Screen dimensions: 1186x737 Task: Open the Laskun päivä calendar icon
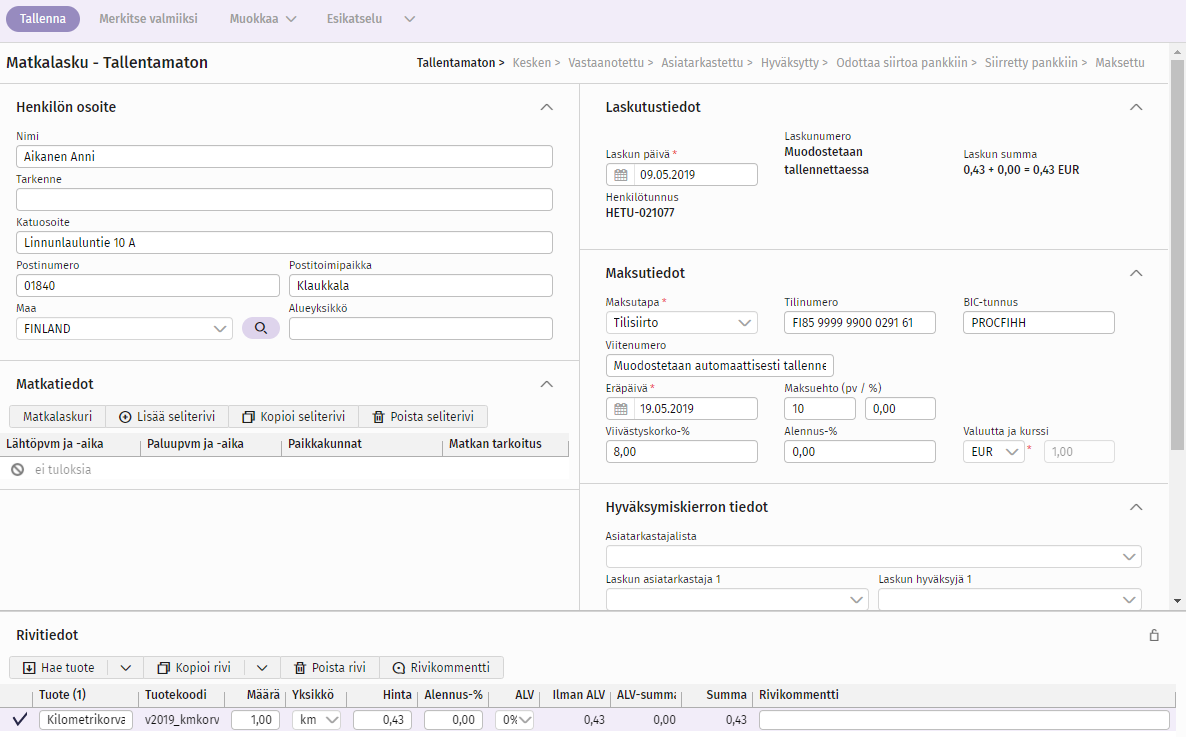click(x=621, y=175)
